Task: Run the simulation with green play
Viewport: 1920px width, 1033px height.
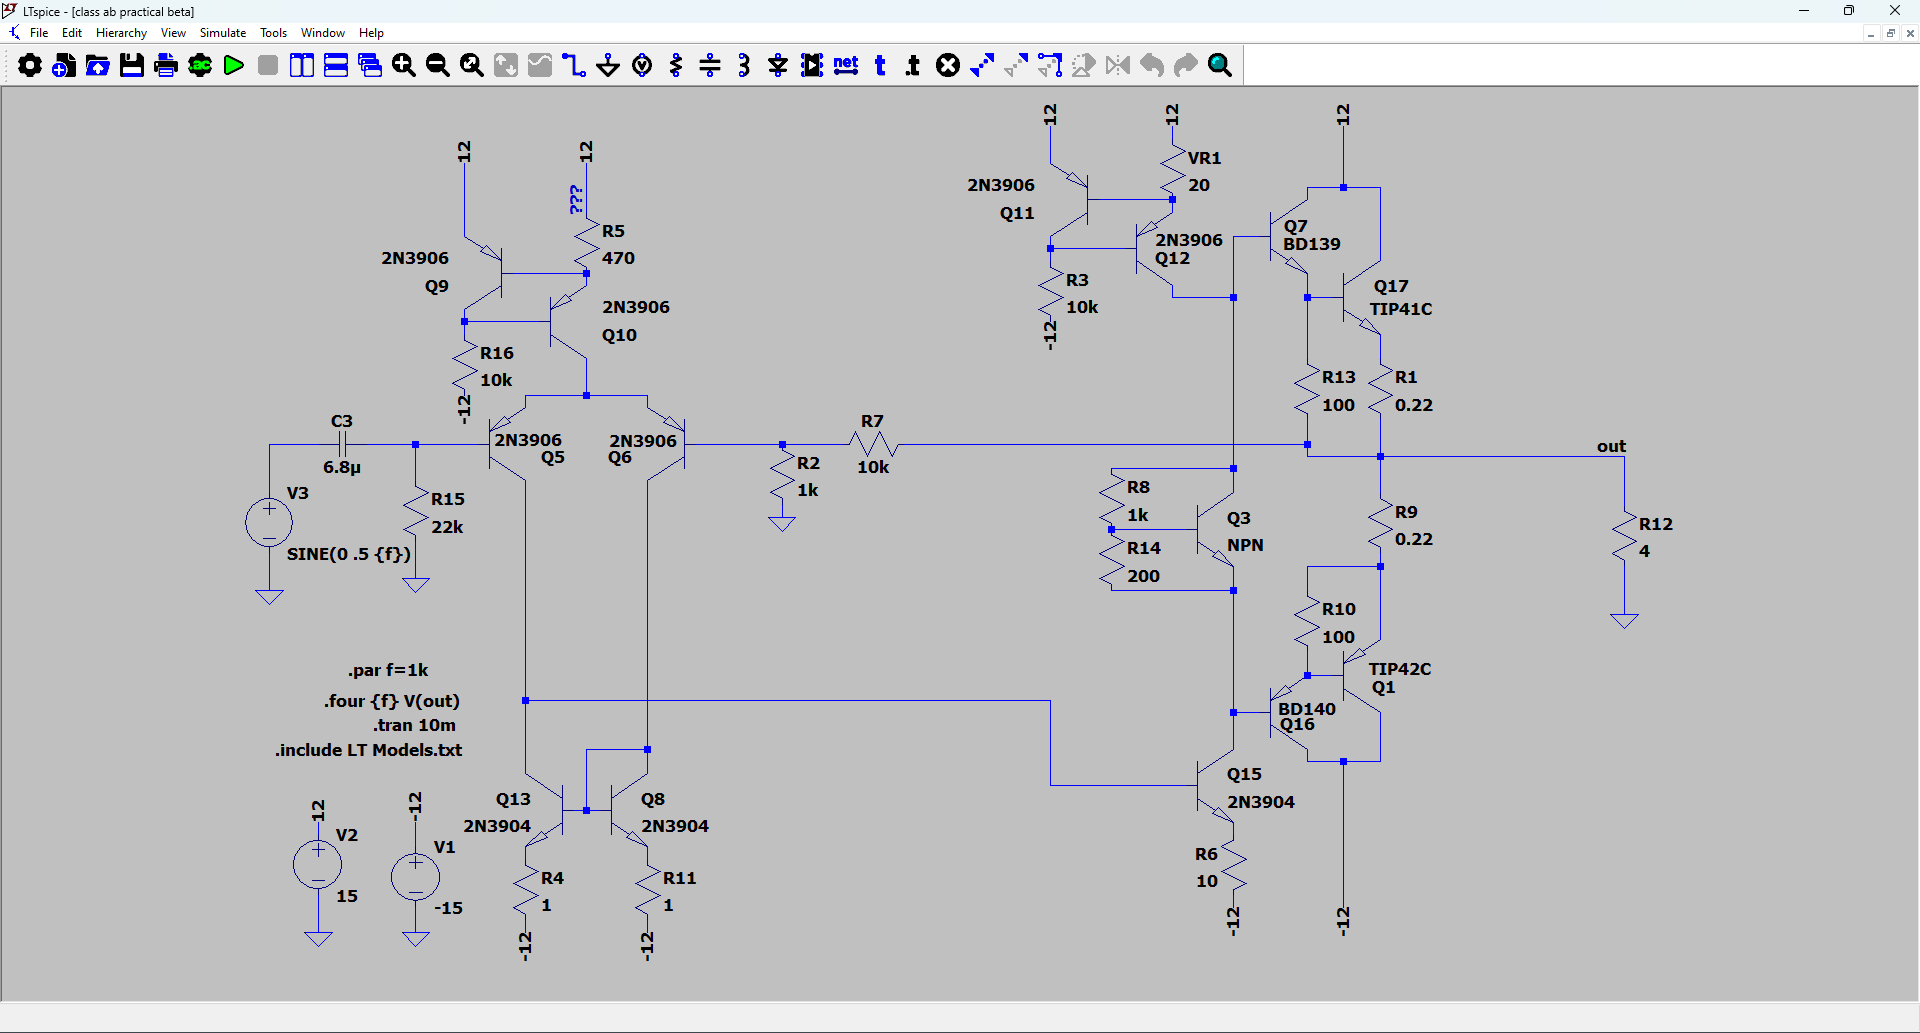Action: [234, 66]
